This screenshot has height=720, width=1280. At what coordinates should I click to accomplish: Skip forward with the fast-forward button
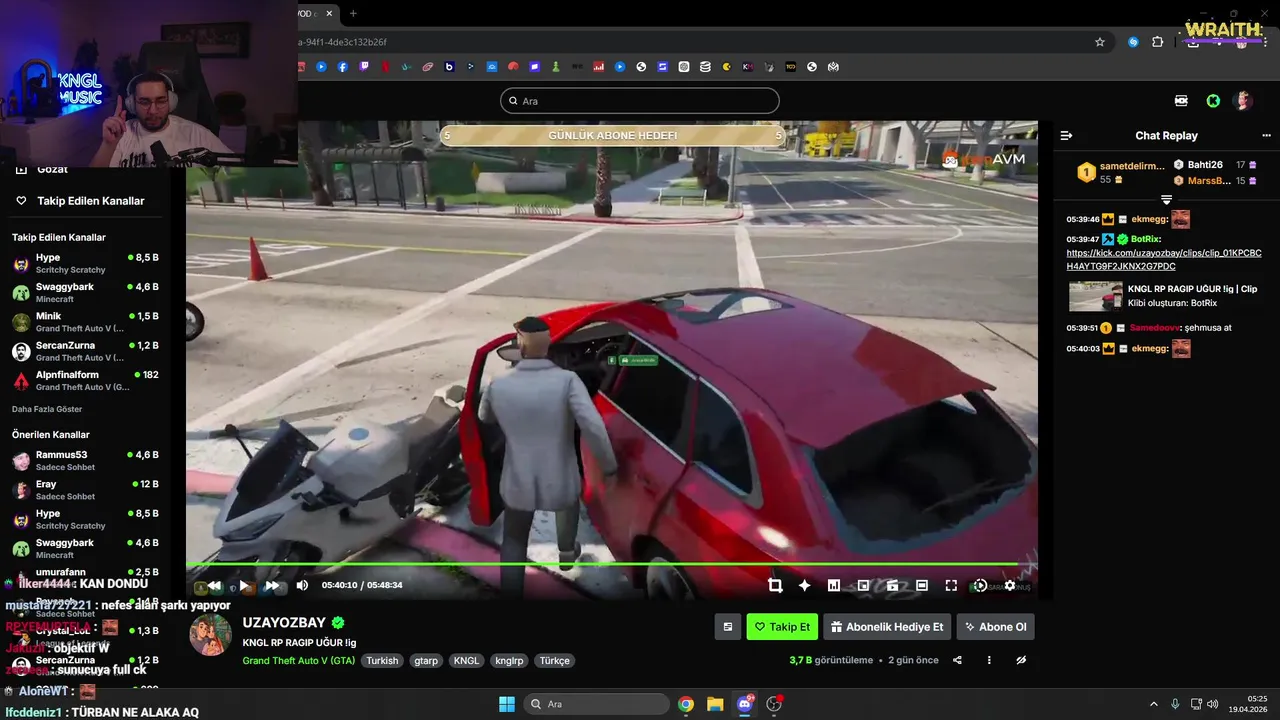[272, 586]
